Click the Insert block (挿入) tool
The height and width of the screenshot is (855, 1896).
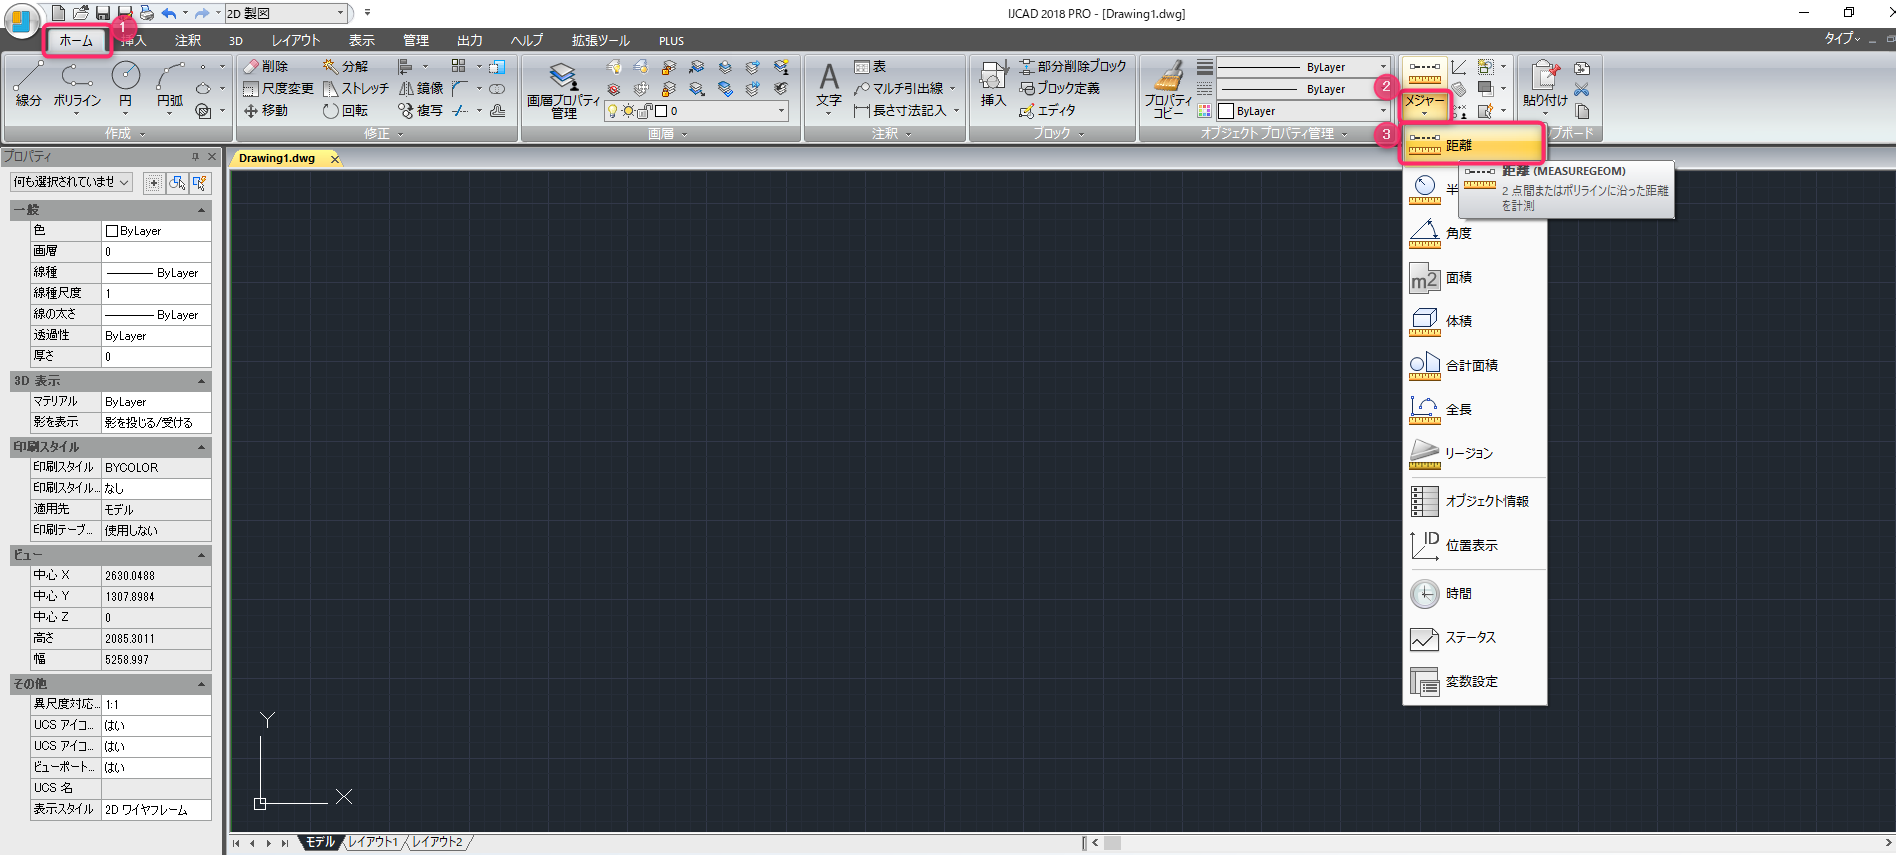click(x=993, y=84)
